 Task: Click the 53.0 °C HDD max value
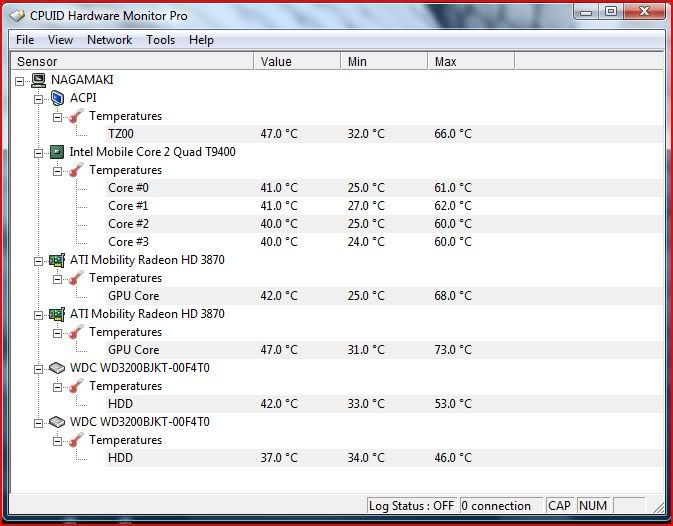tap(453, 404)
